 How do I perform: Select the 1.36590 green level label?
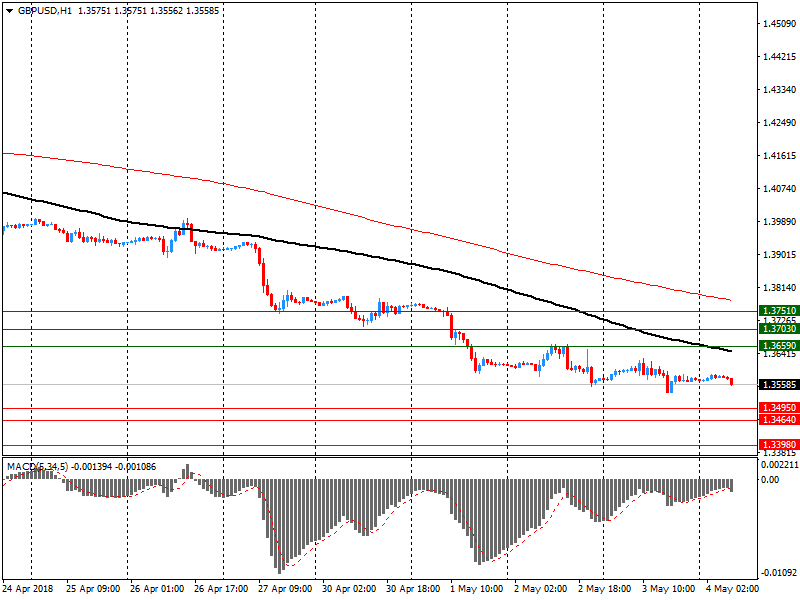coord(779,346)
